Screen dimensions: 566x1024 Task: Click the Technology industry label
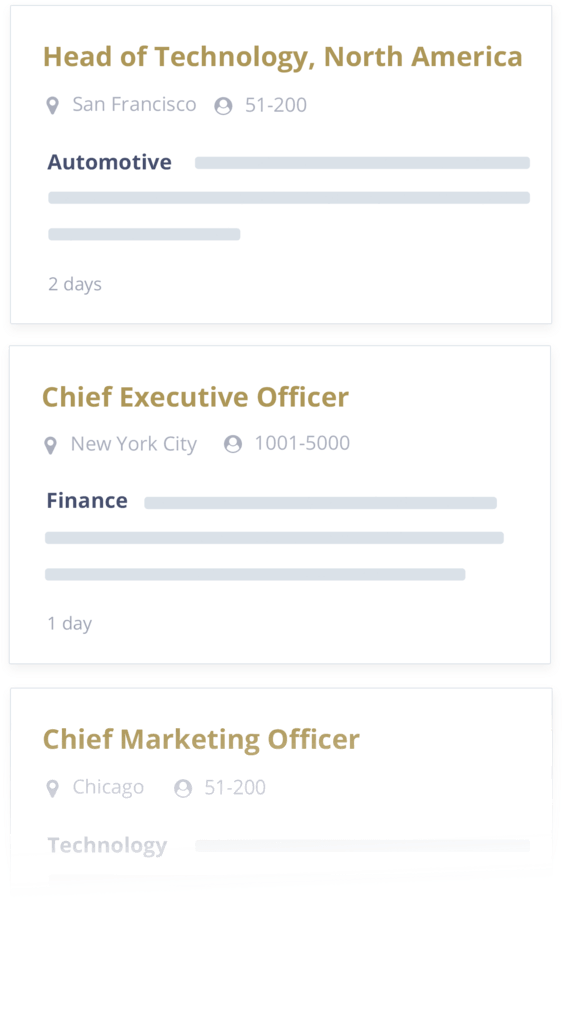tap(108, 845)
